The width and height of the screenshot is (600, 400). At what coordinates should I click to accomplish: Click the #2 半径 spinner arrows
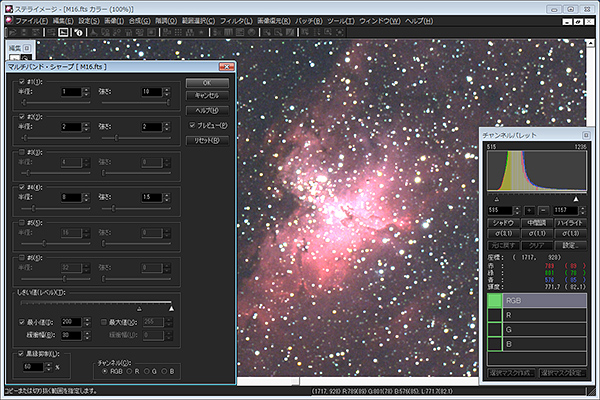click(x=86, y=127)
